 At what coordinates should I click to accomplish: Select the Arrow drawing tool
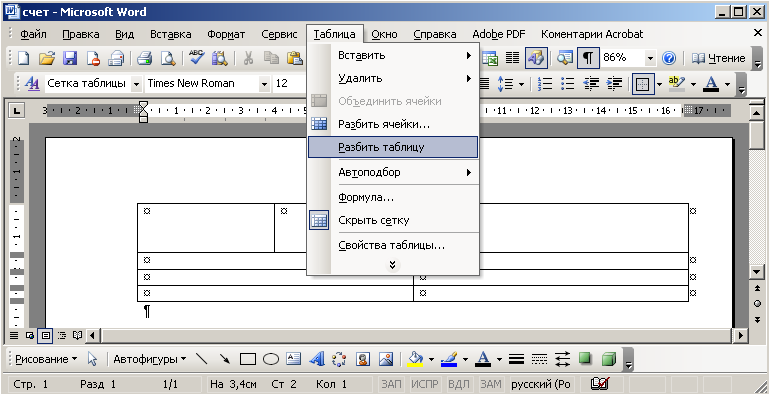(225, 359)
